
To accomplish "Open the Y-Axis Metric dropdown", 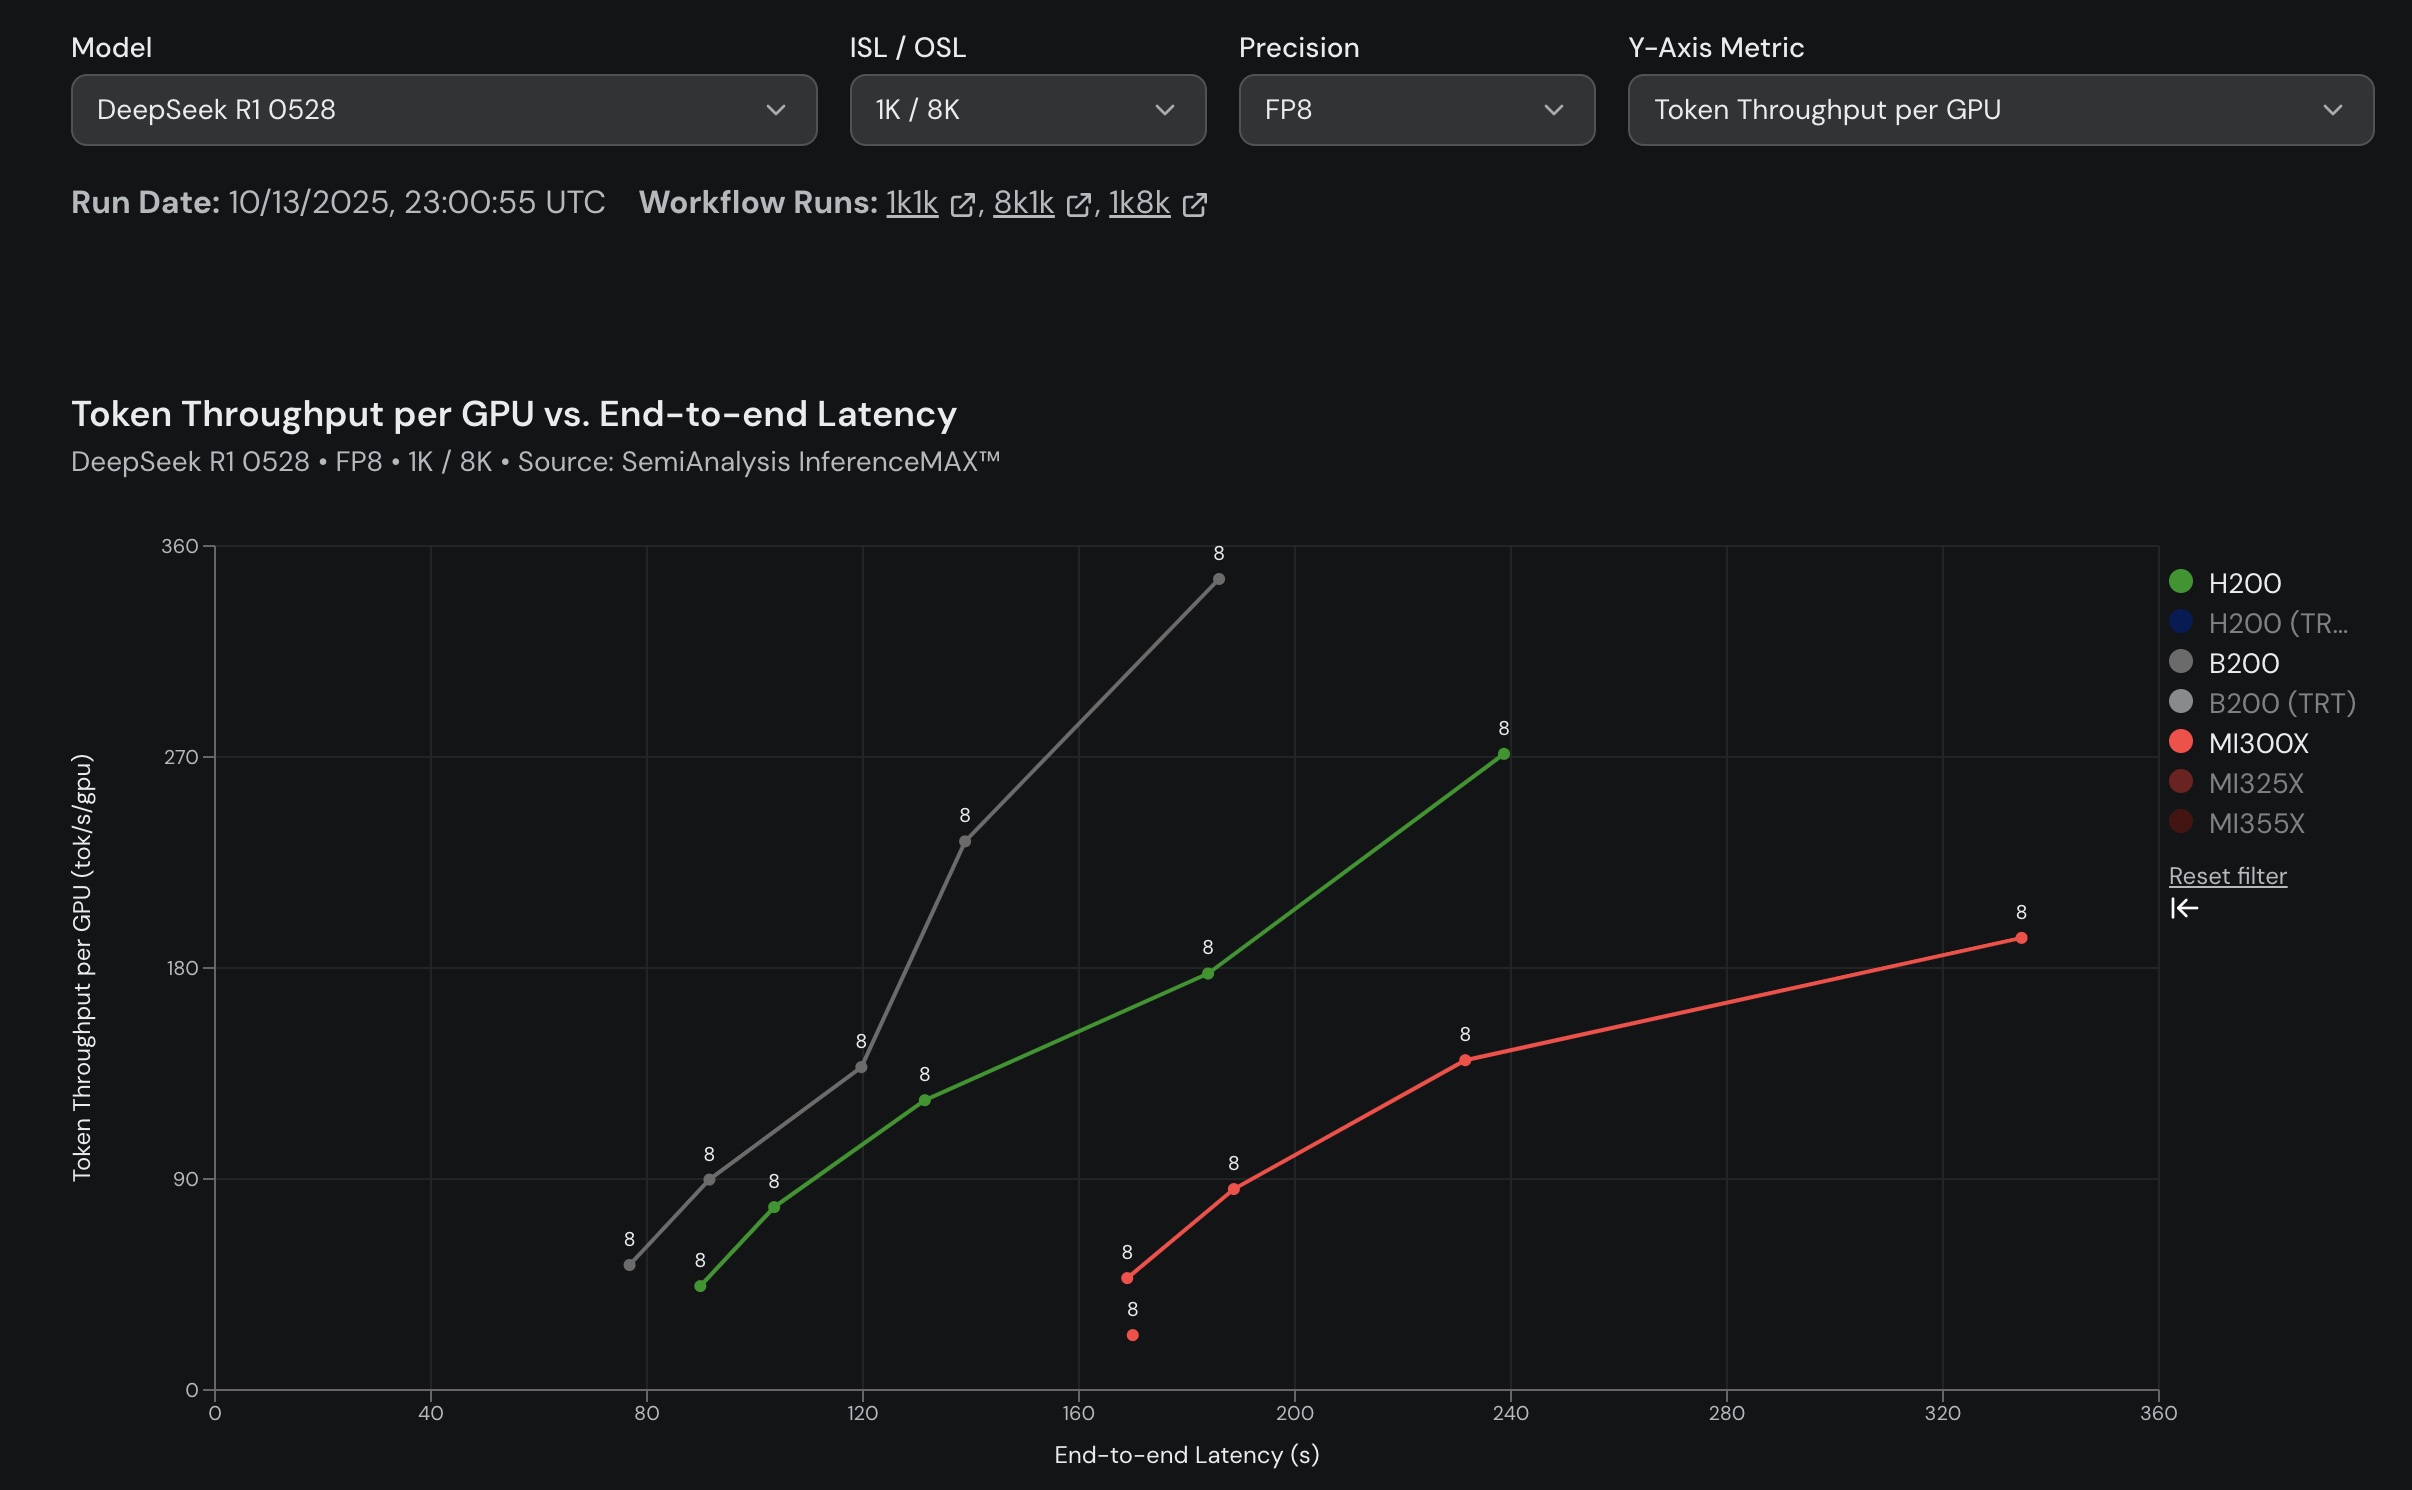I will tap(2000, 110).
